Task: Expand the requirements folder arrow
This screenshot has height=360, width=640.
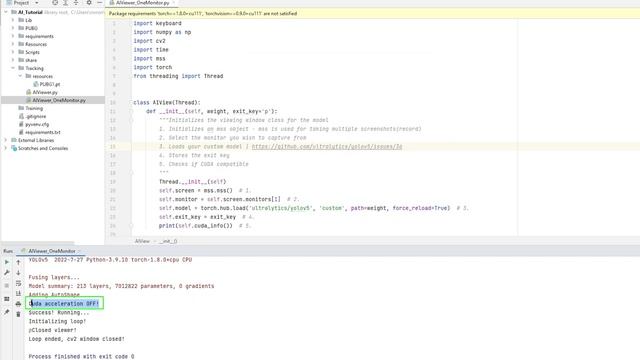Action: pyautogui.click(x=13, y=36)
